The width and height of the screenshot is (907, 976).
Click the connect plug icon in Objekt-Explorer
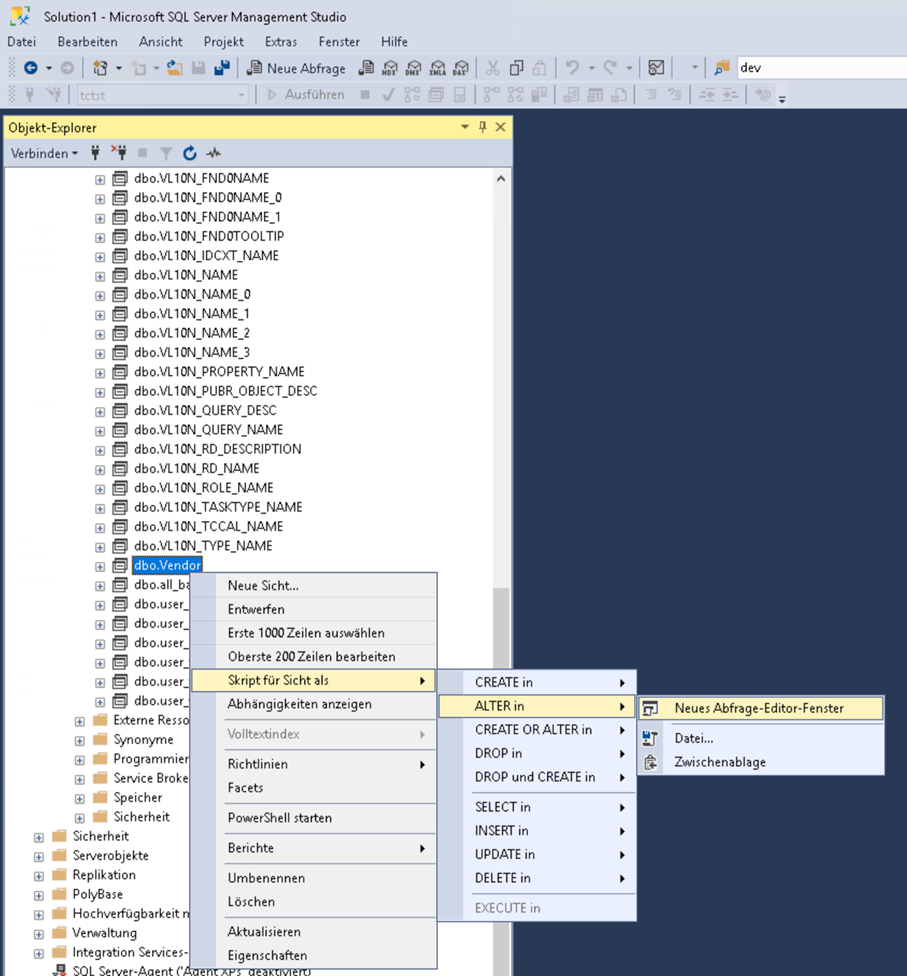[x=96, y=153]
